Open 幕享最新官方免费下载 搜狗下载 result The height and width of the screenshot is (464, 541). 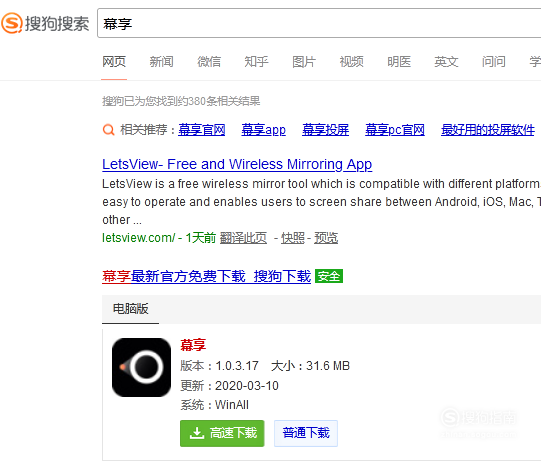(206, 276)
